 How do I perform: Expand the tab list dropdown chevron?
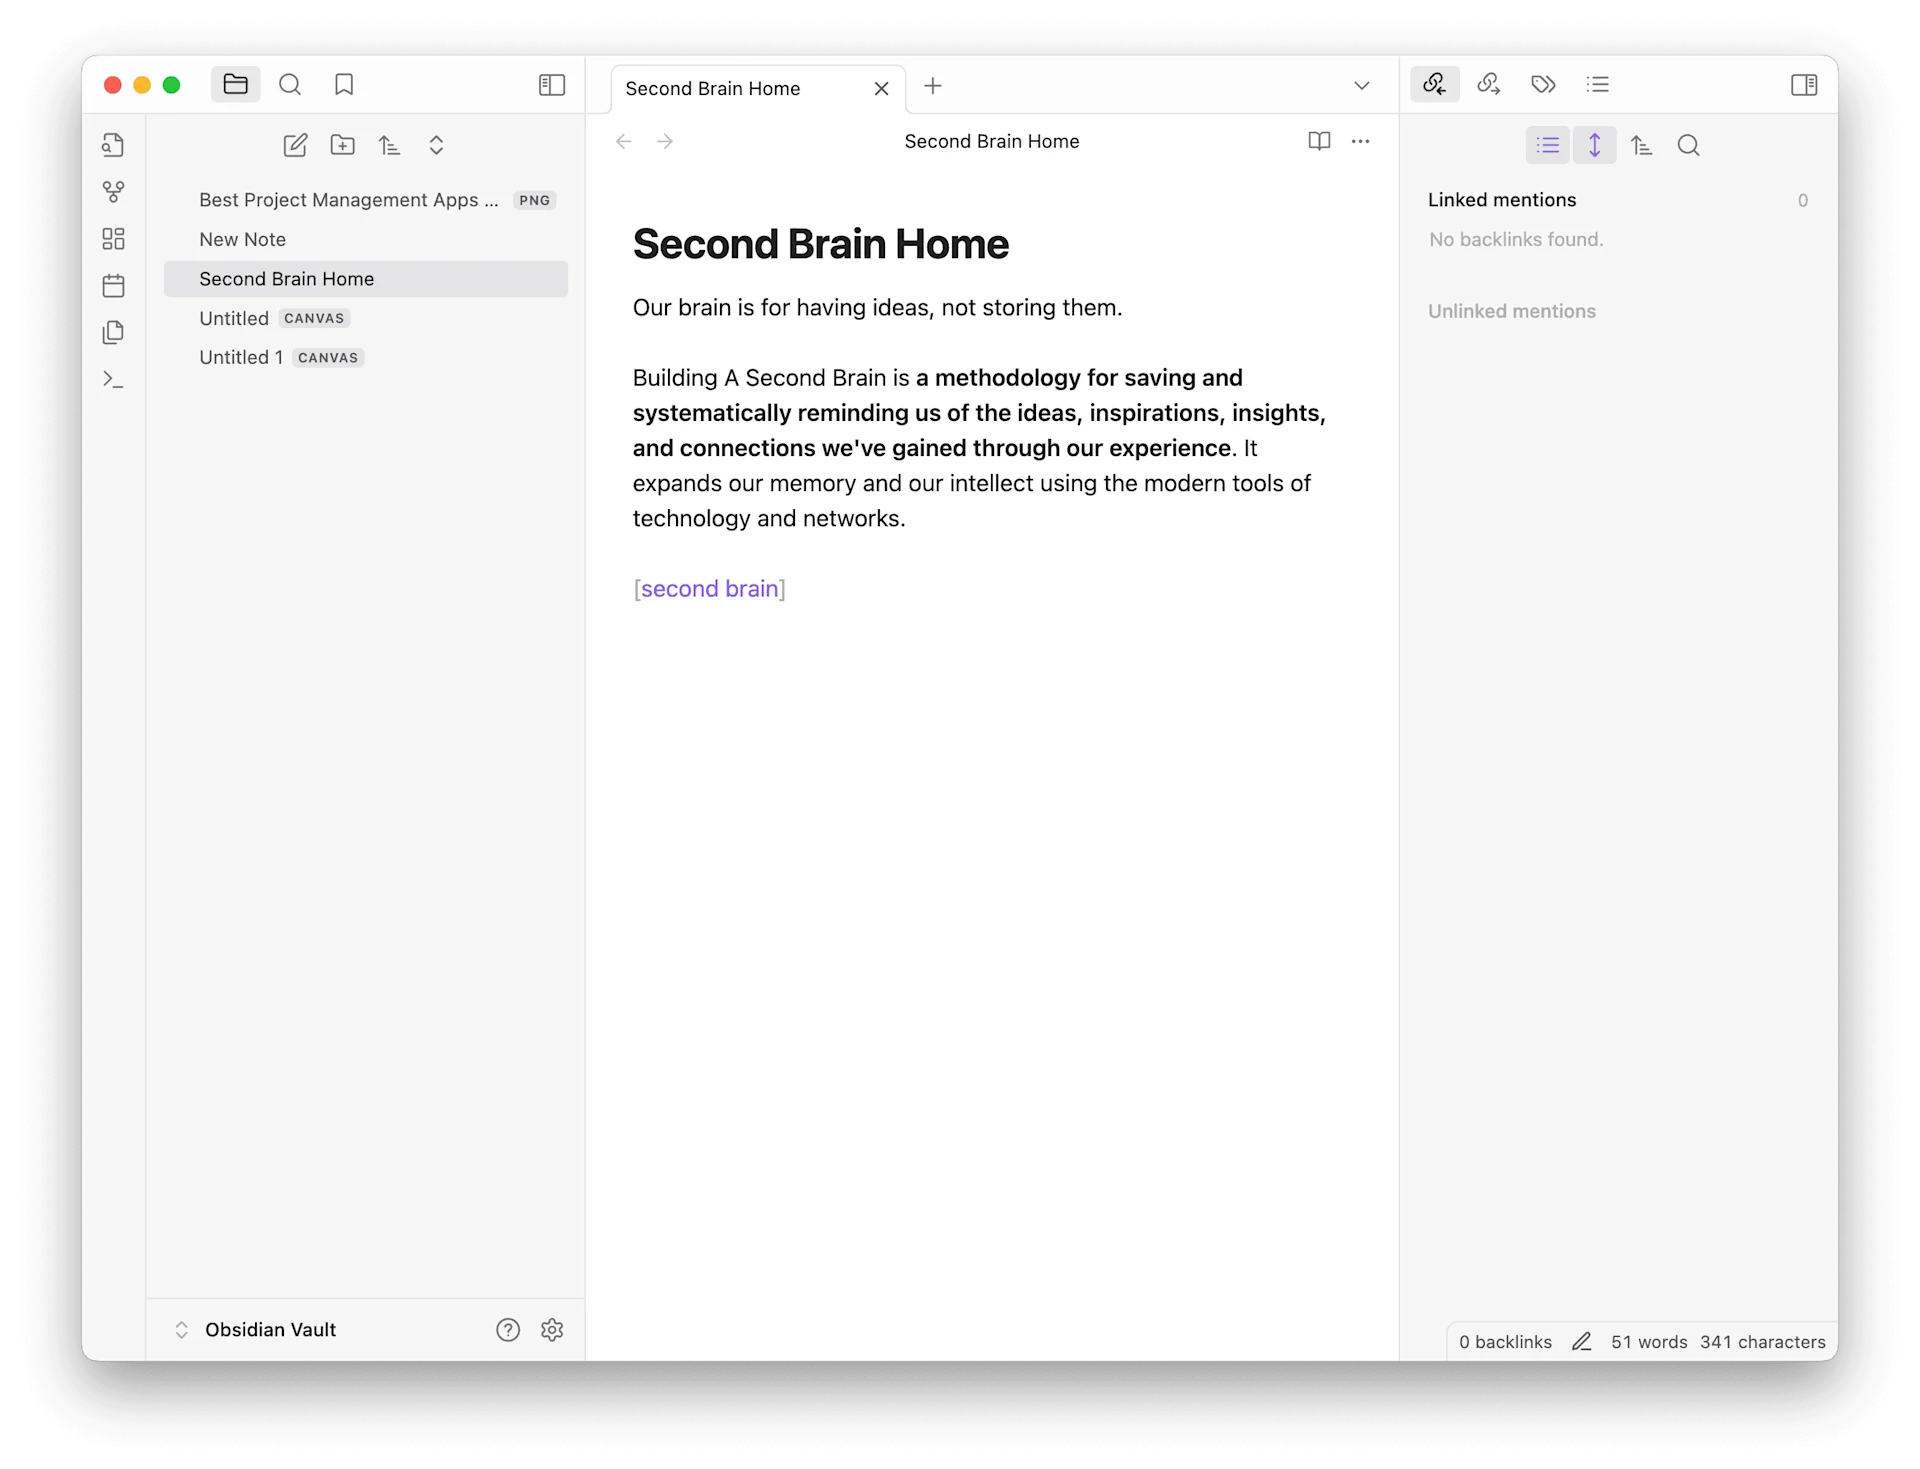(x=1361, y=86)
